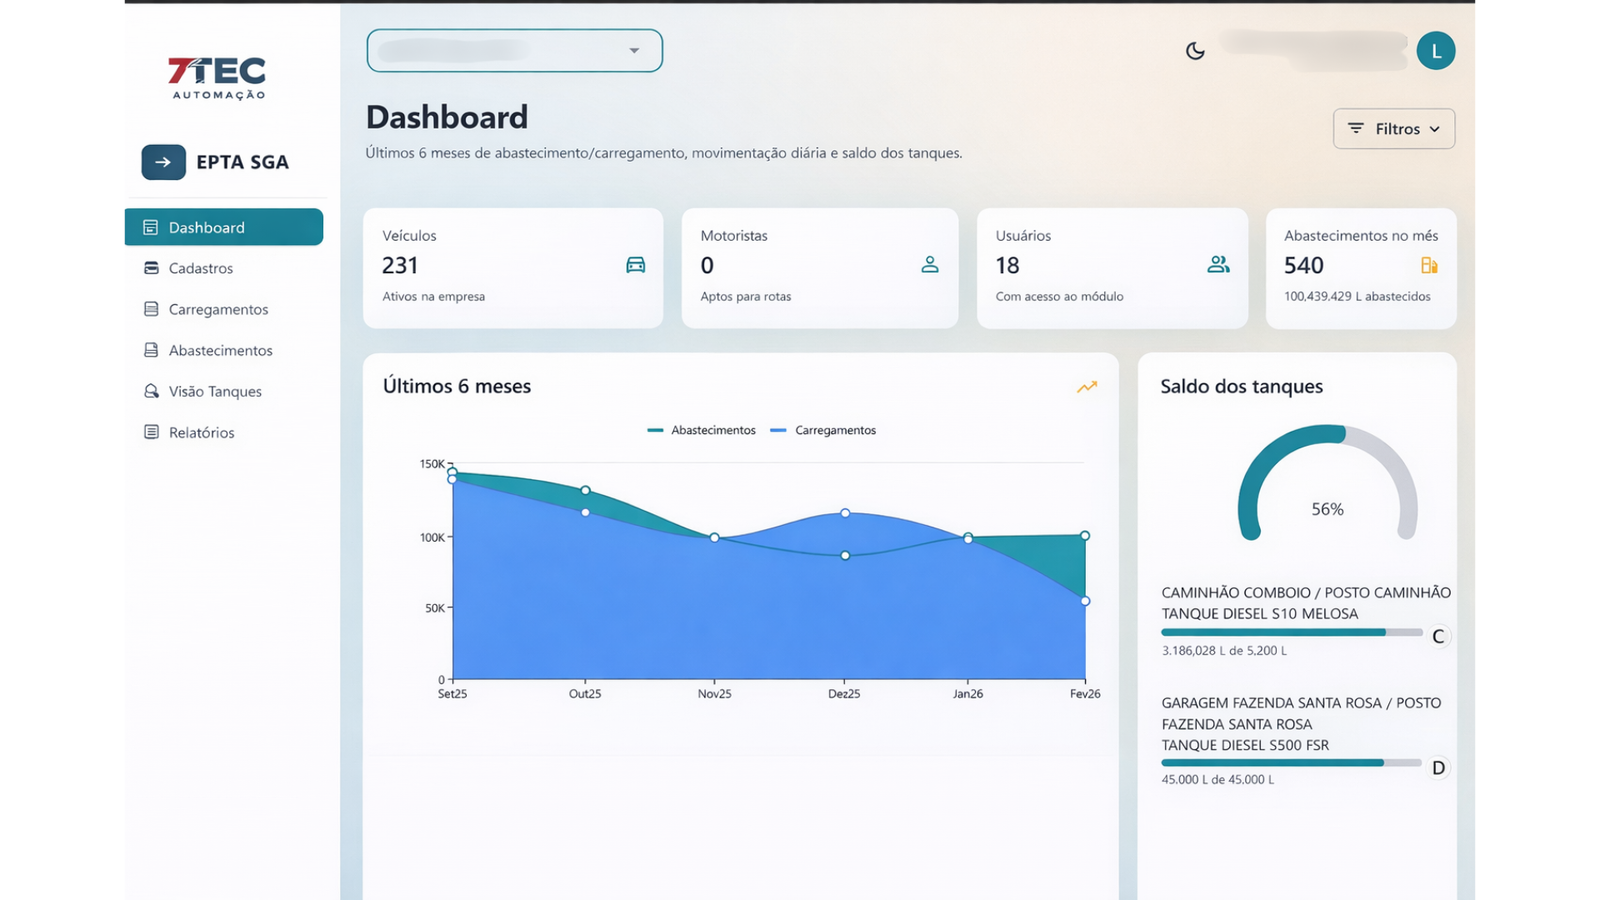Open the company selector dropdown
Image resolution: width=1600 pixels, height=900 pixels.
point(514,51)
